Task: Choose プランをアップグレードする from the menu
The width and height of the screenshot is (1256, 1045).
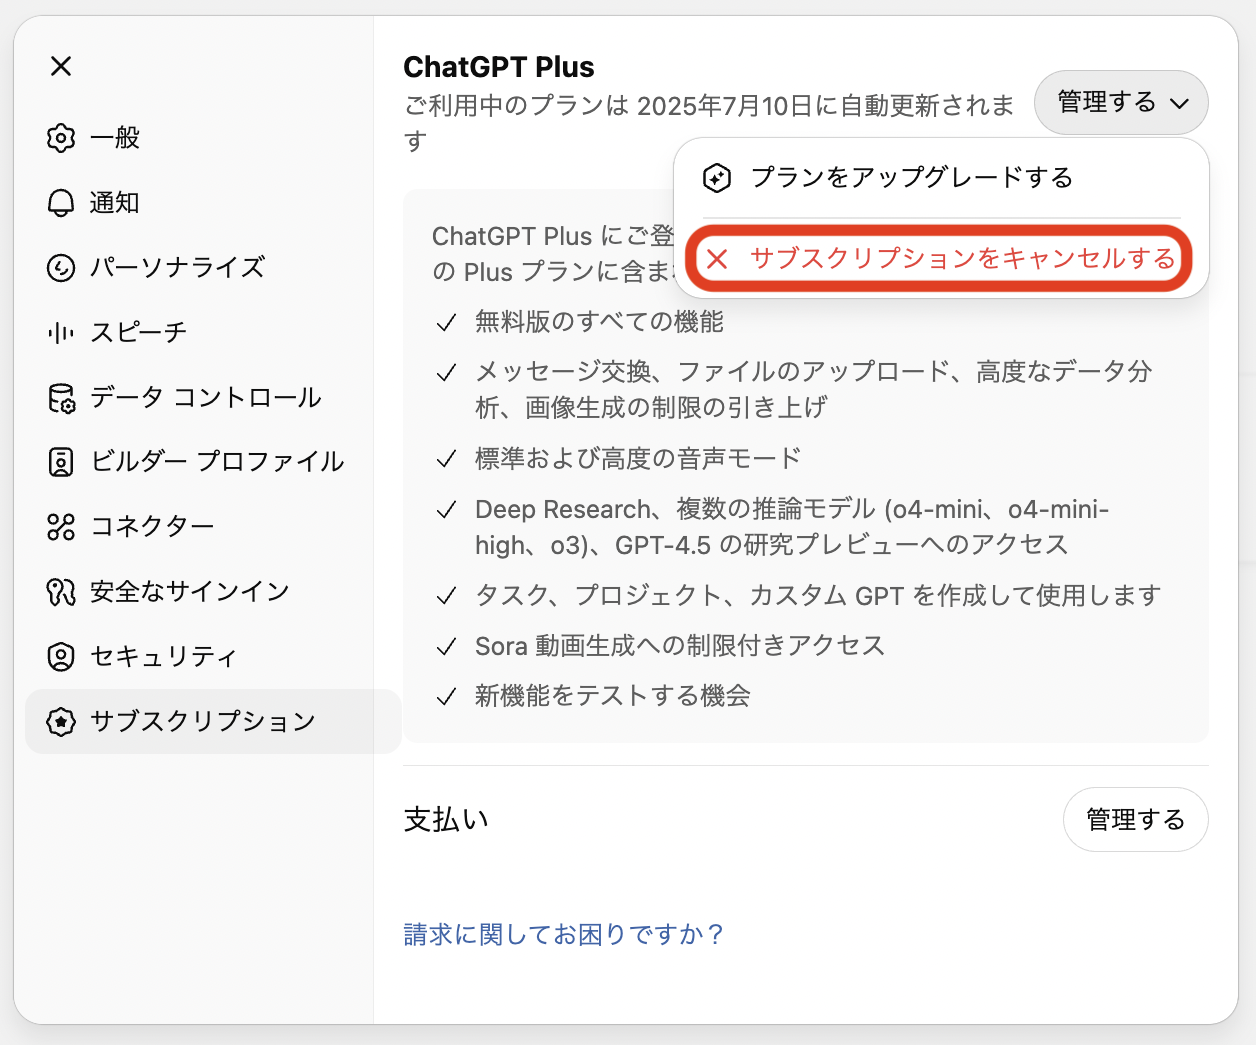Action: point(941,178)
